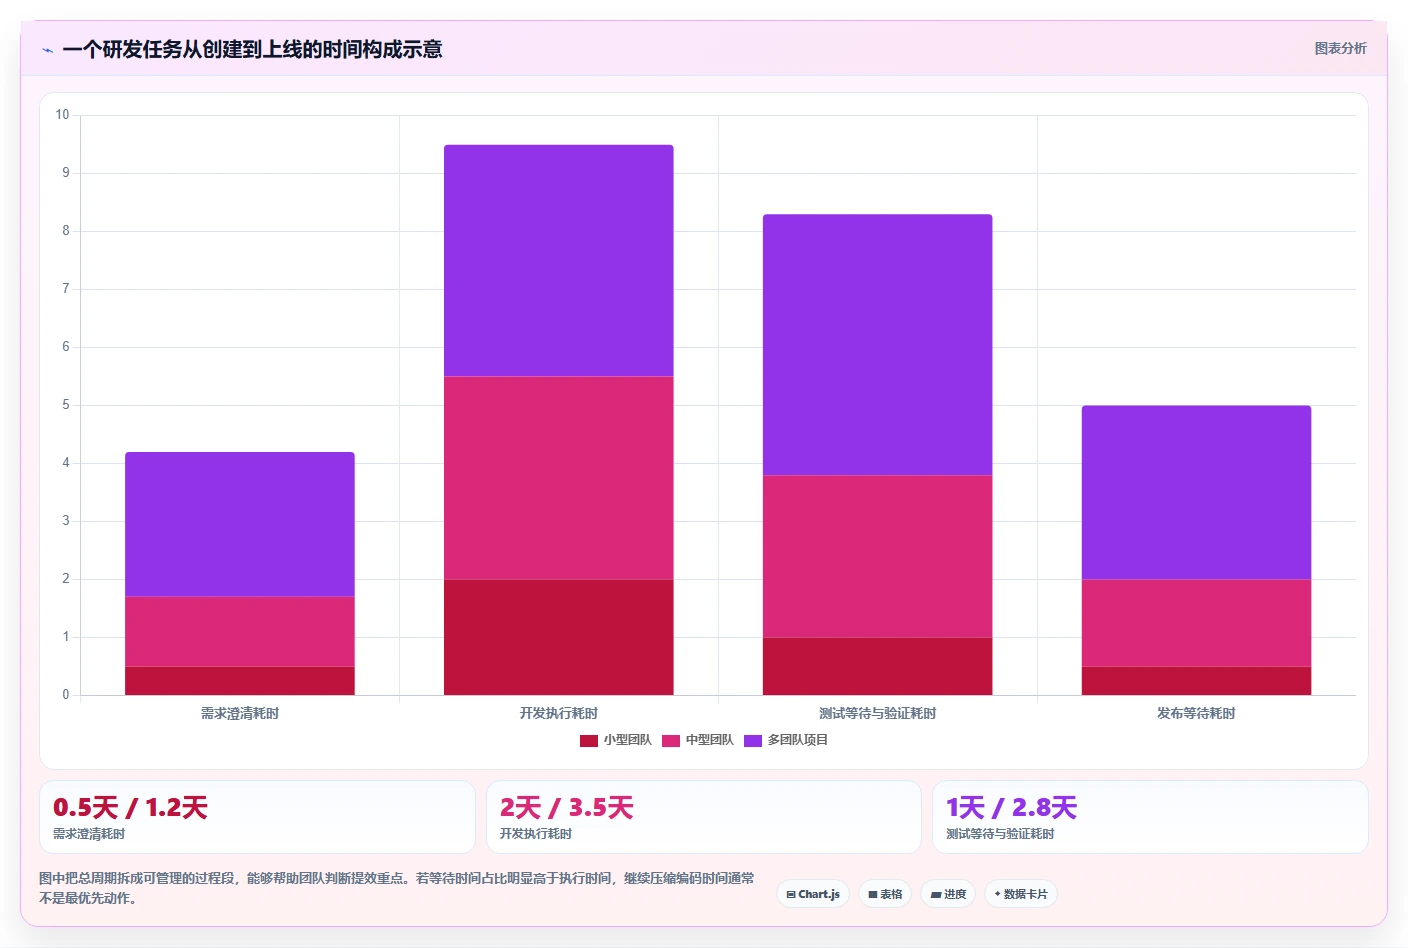Screen dimensions: 1408x948
Task: Click the 需求澄清耗时 x-axis label
Action: pyautogui.click(x=240, y=713)
